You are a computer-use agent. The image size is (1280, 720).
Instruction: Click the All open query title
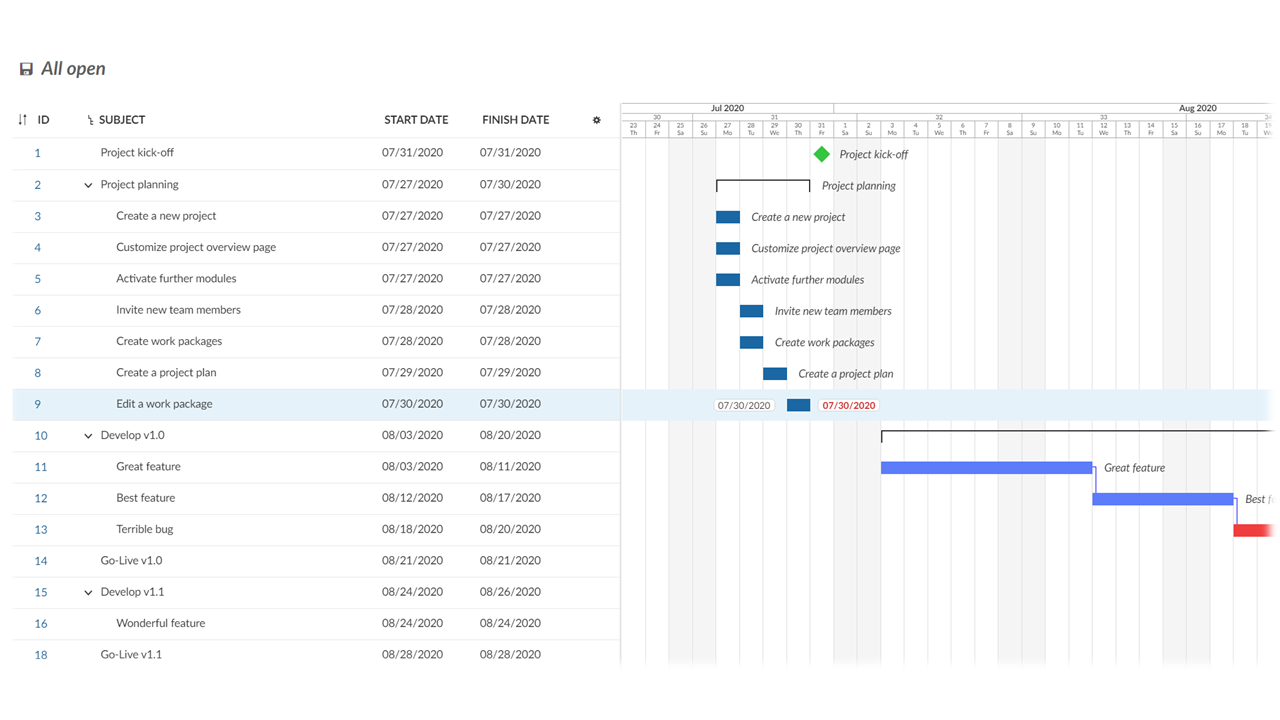(73, 69)
